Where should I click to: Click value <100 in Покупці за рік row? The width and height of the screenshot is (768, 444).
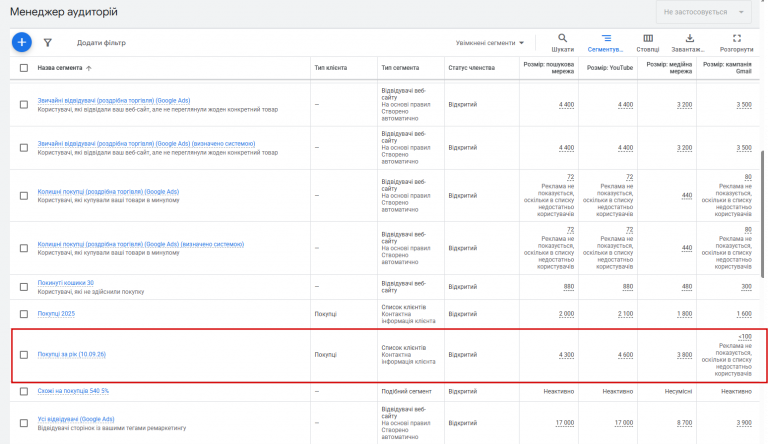click(x=745, y=337)
